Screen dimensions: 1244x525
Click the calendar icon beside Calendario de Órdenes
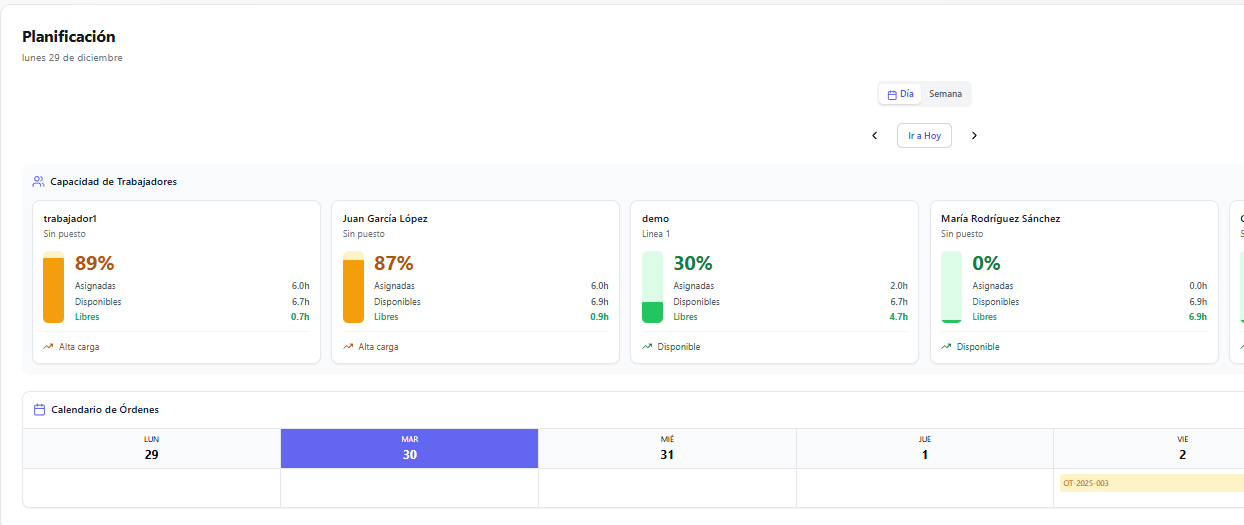(x=39, y=410)
